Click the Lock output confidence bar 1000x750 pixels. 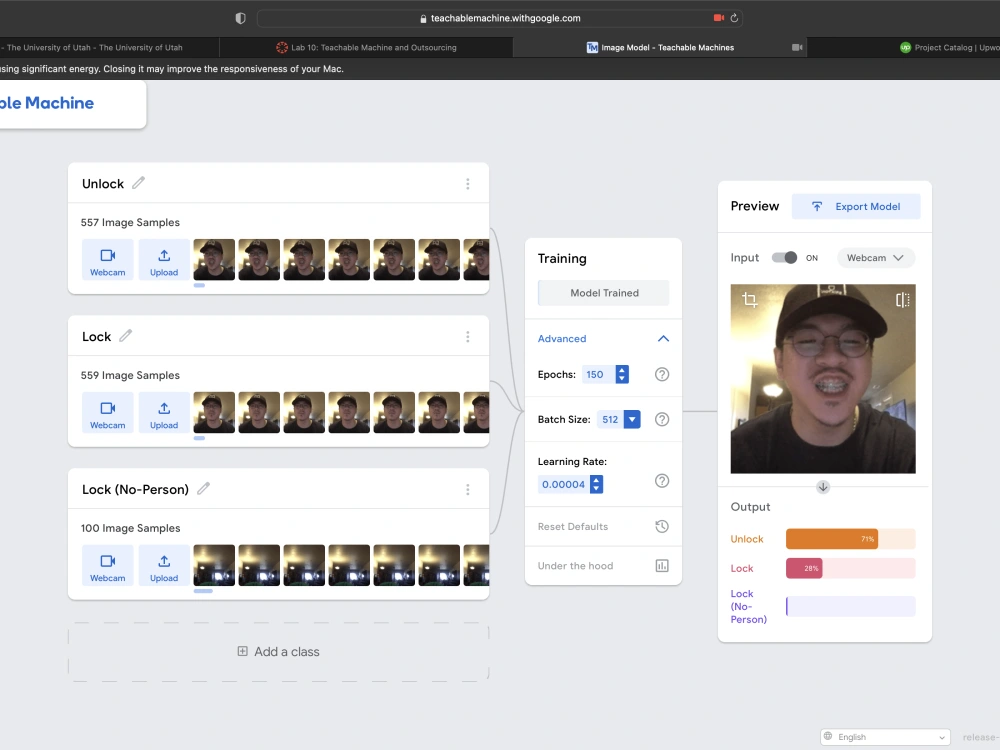851,568
